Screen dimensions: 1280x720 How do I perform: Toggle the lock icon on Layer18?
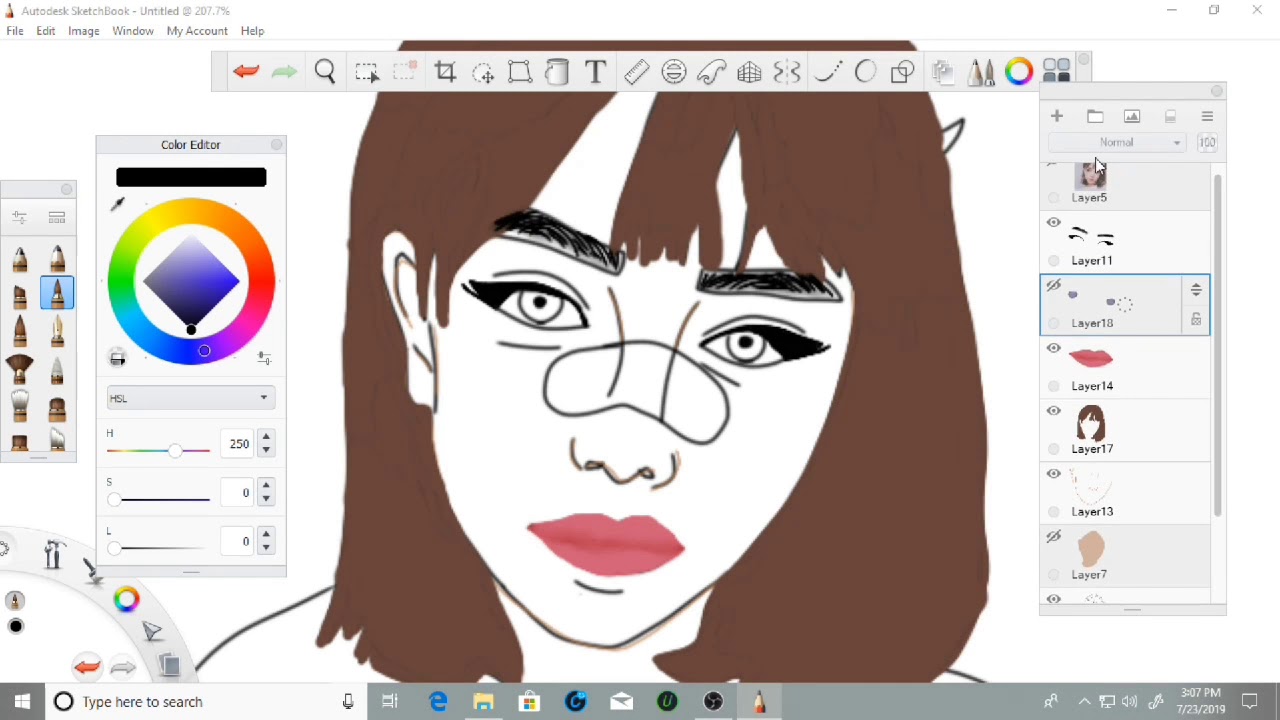click(1196, 319)
